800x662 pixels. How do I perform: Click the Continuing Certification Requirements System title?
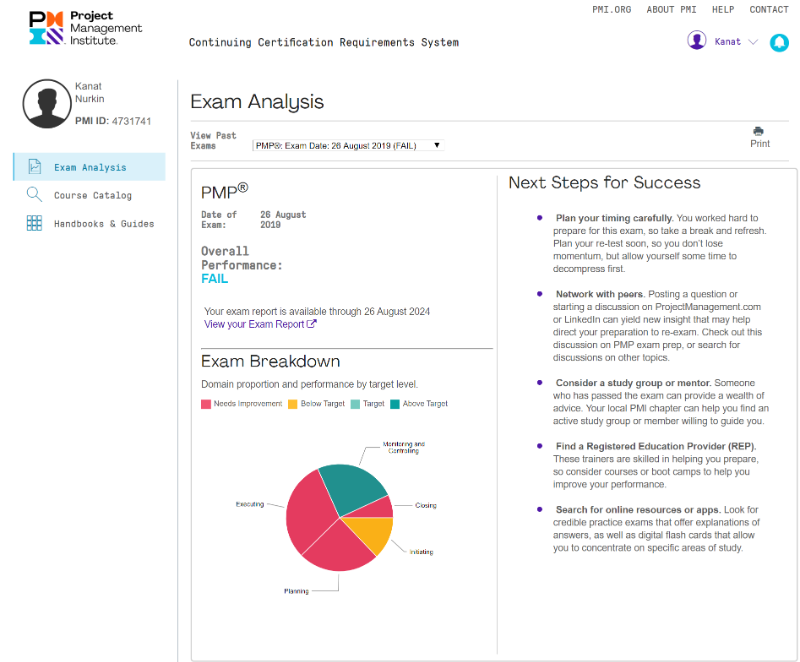tap(324, 43)
